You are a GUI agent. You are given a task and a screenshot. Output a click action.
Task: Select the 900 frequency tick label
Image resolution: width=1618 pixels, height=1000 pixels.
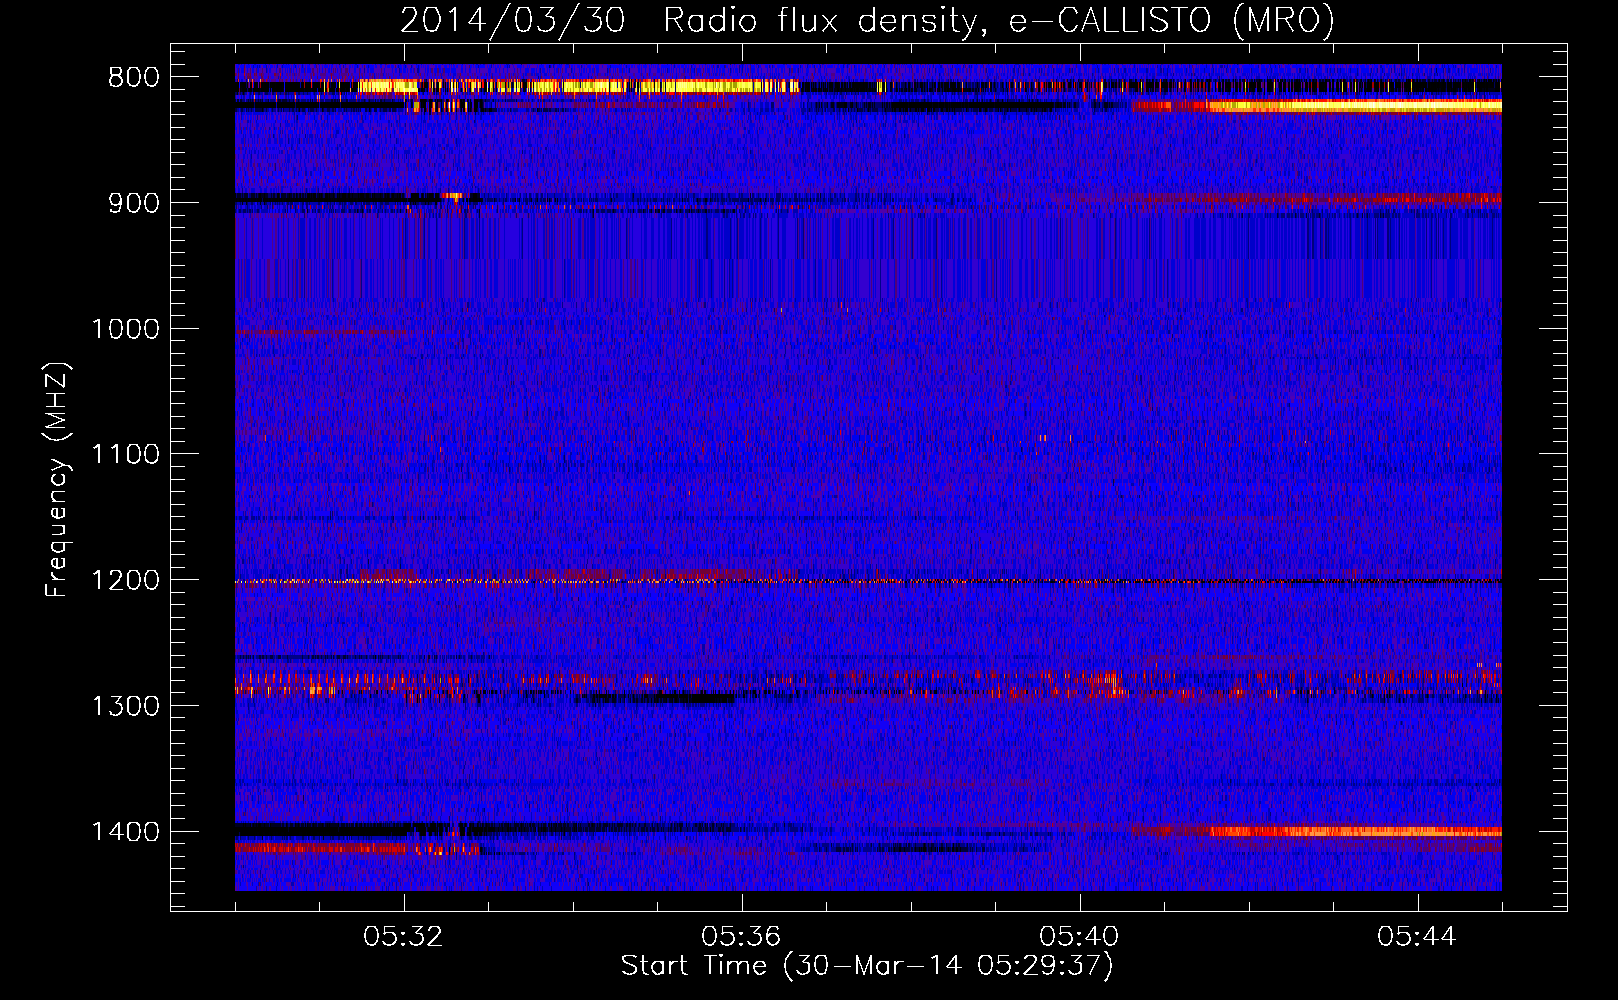point(134,203)
